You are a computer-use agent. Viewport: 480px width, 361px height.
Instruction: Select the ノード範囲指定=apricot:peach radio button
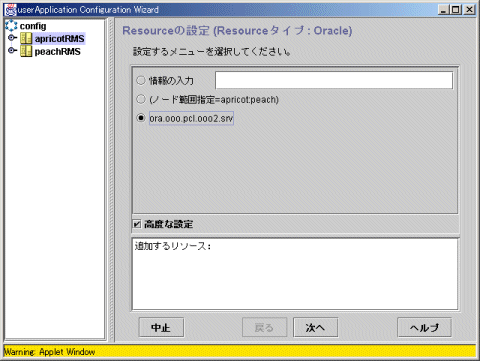[x=141, y=99]
